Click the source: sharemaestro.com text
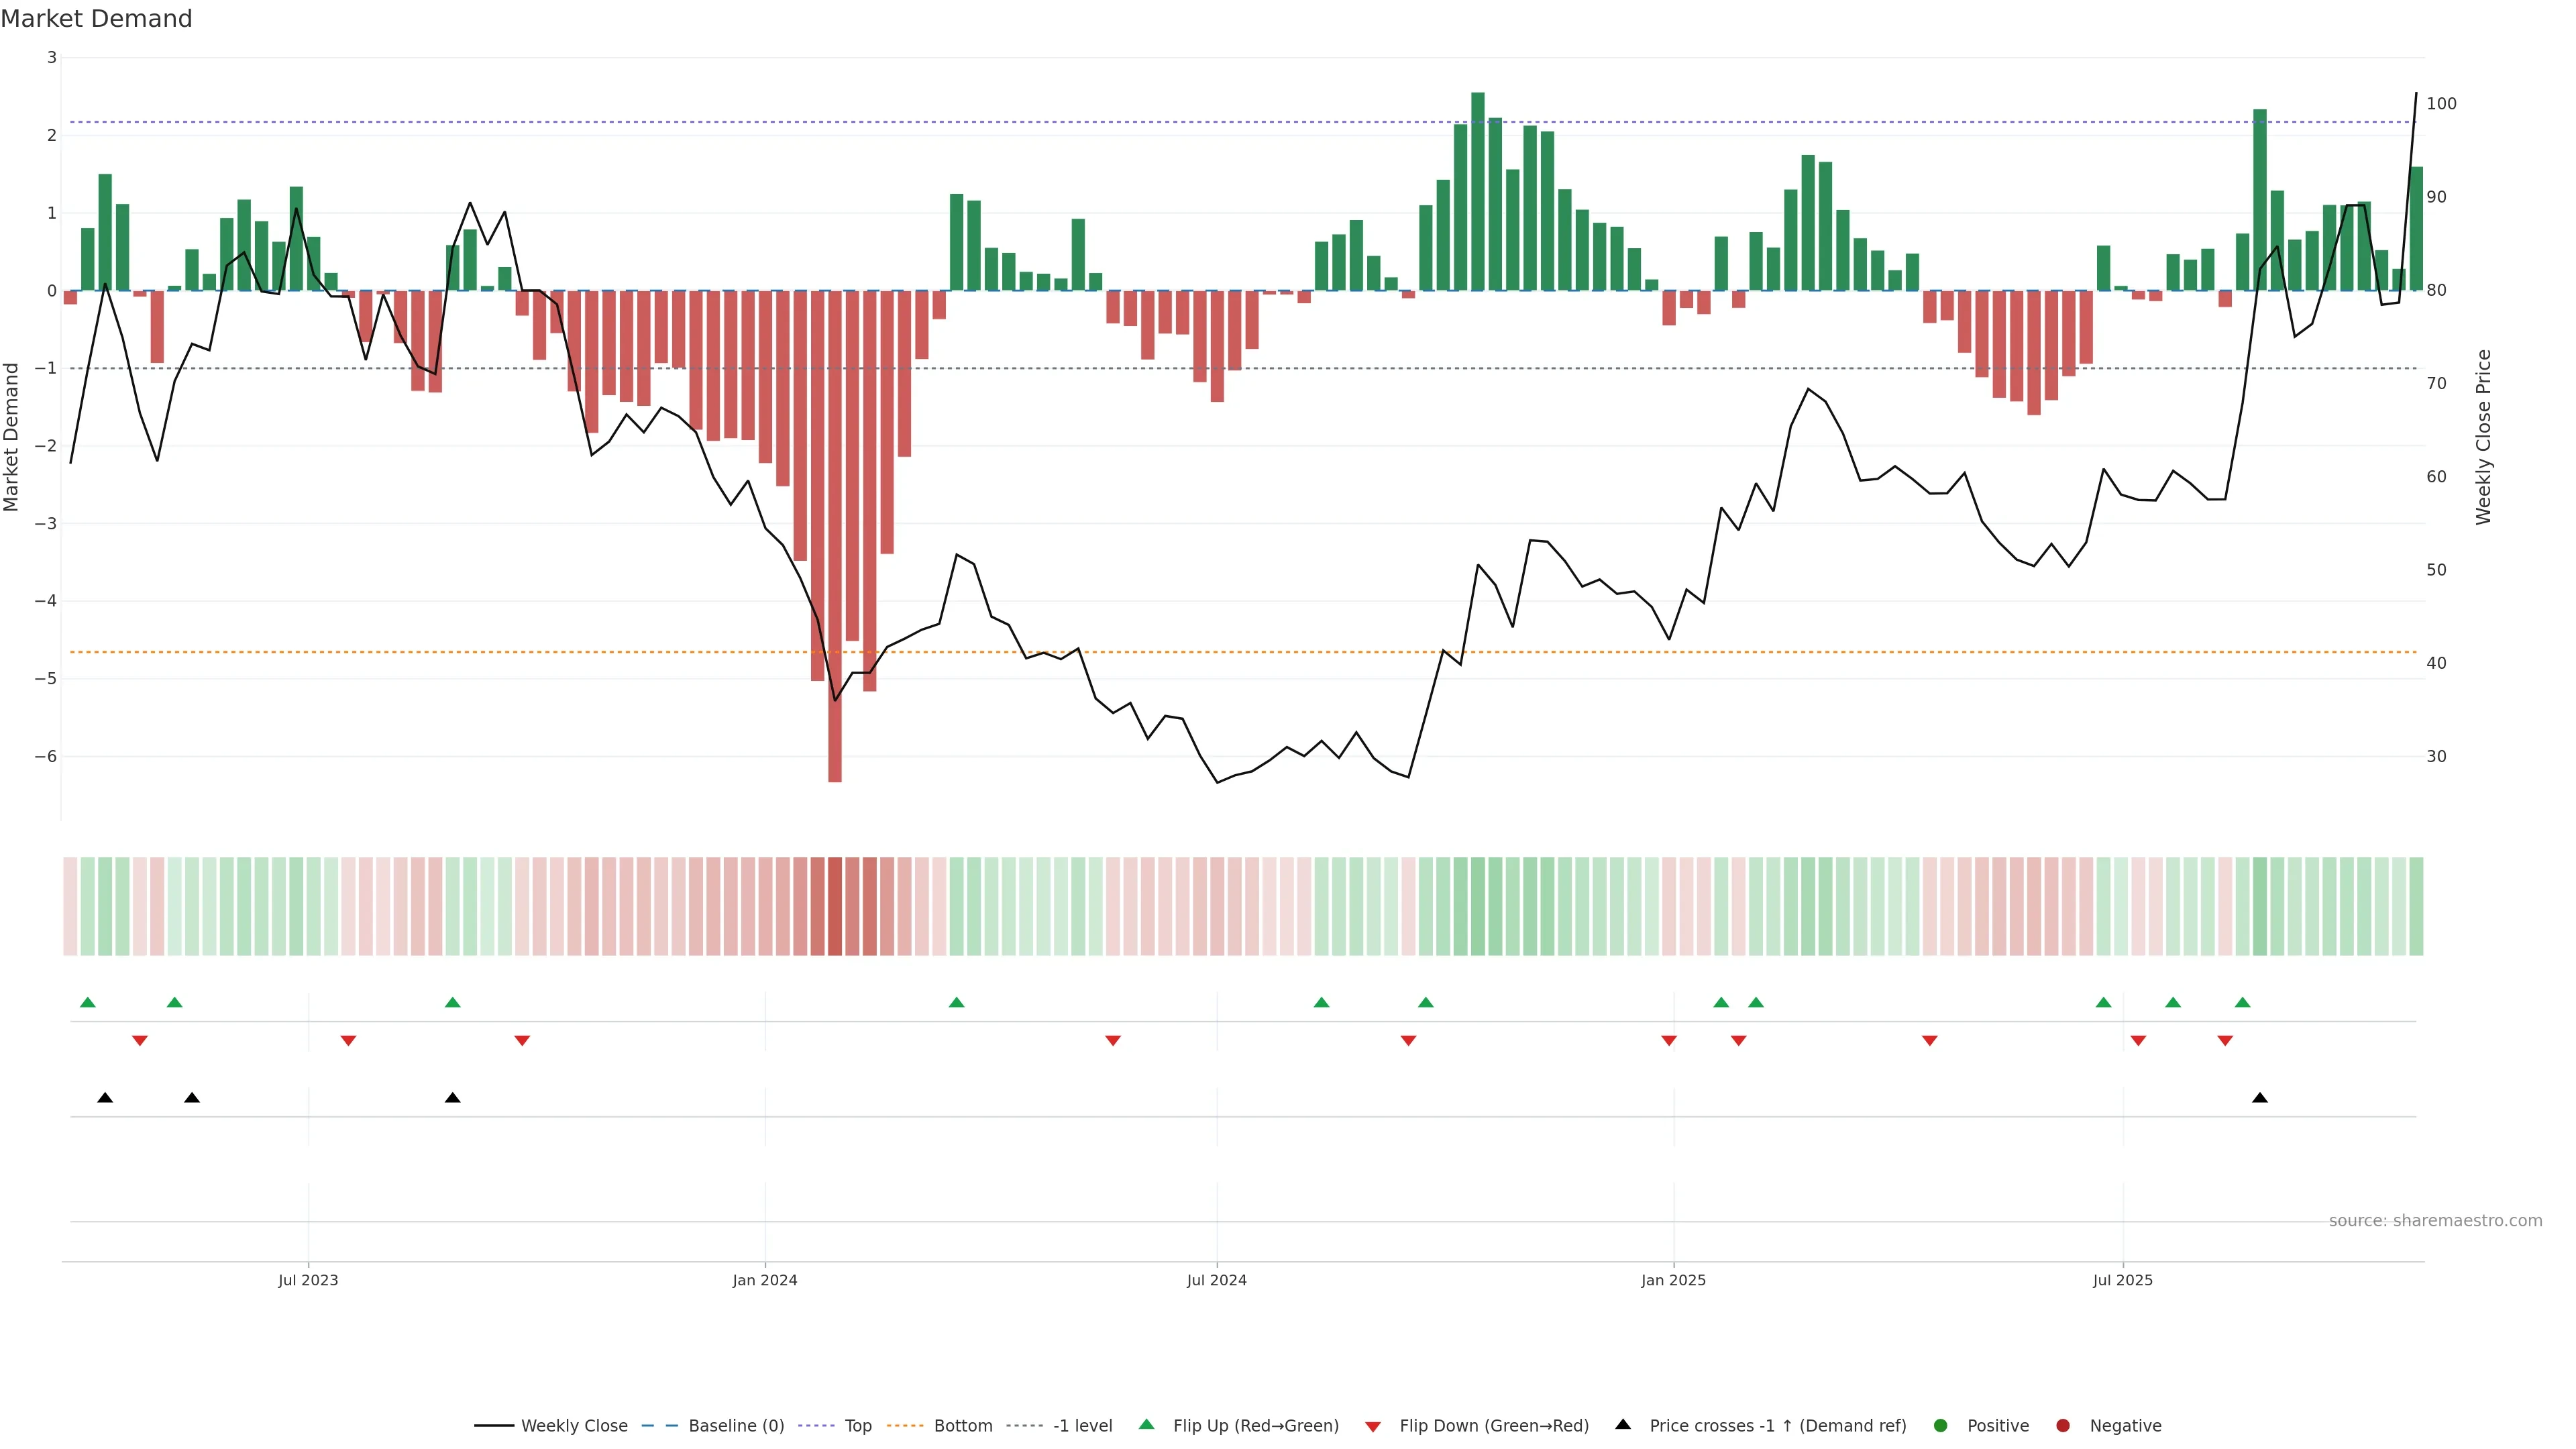Screen dimensions: 2576x1449 coord(2435,1220)
